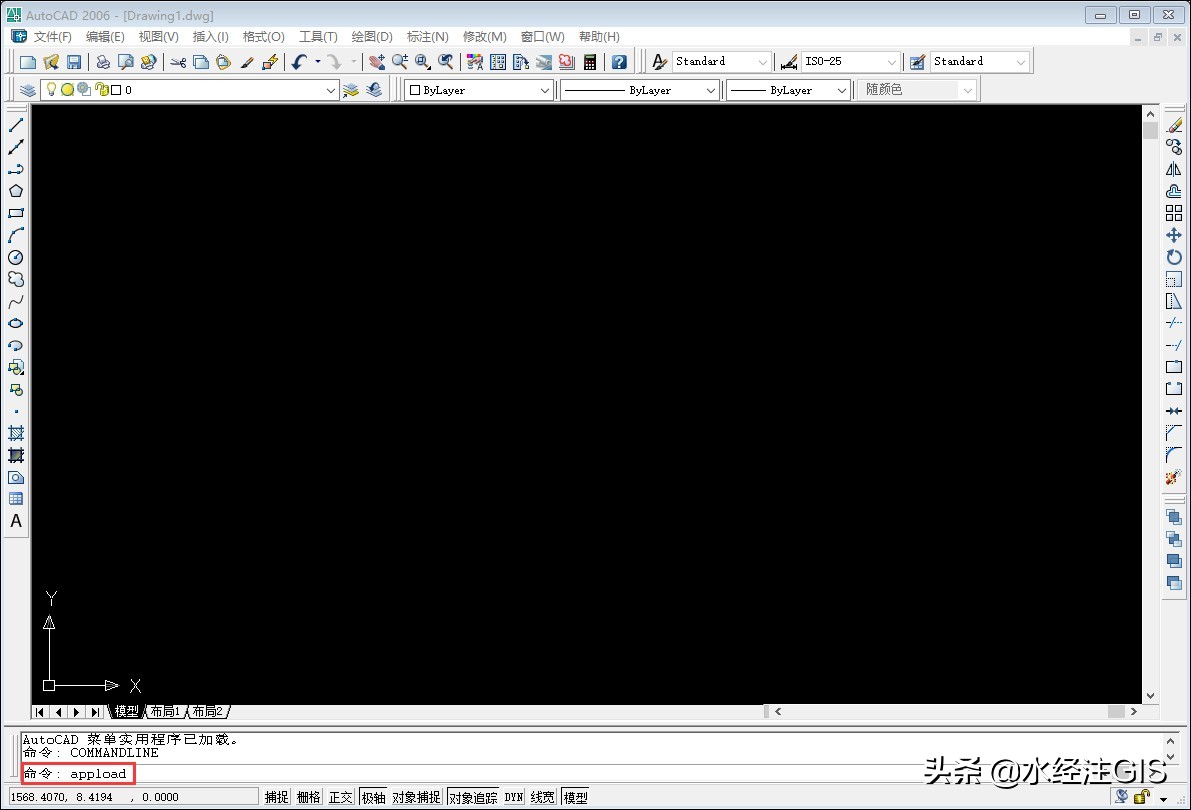Toggle 极轴 polar tracking

[373, 797]
